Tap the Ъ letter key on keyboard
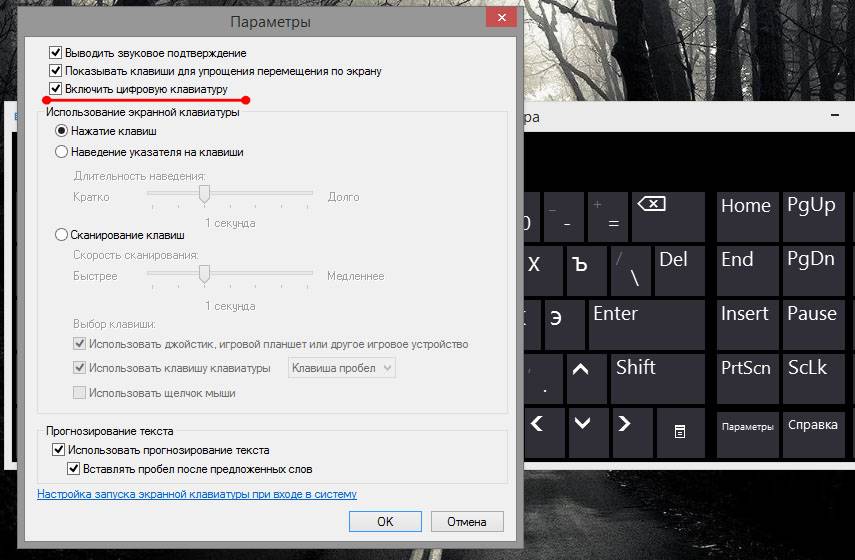855x560 pixels. (587, 270)
